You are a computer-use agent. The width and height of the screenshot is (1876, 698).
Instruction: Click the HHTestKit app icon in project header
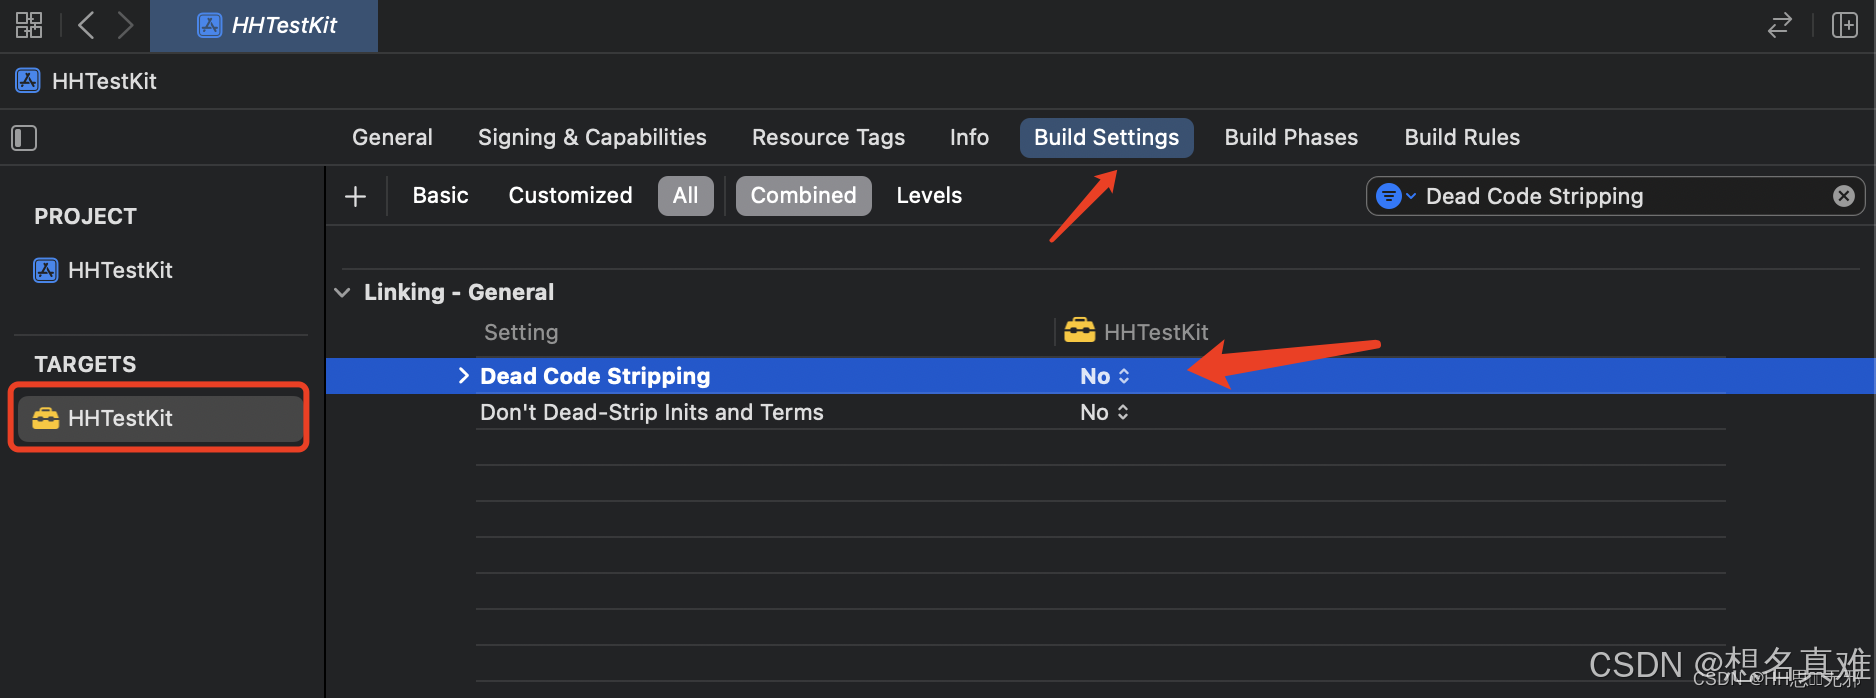[27, 80]
